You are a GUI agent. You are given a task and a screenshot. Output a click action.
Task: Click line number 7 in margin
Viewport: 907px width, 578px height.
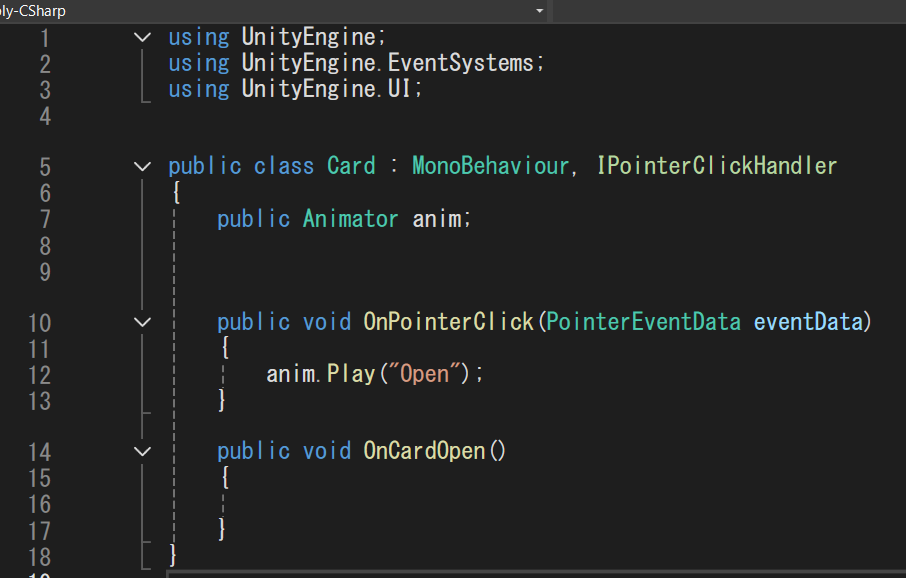click(x=42, y=218)
